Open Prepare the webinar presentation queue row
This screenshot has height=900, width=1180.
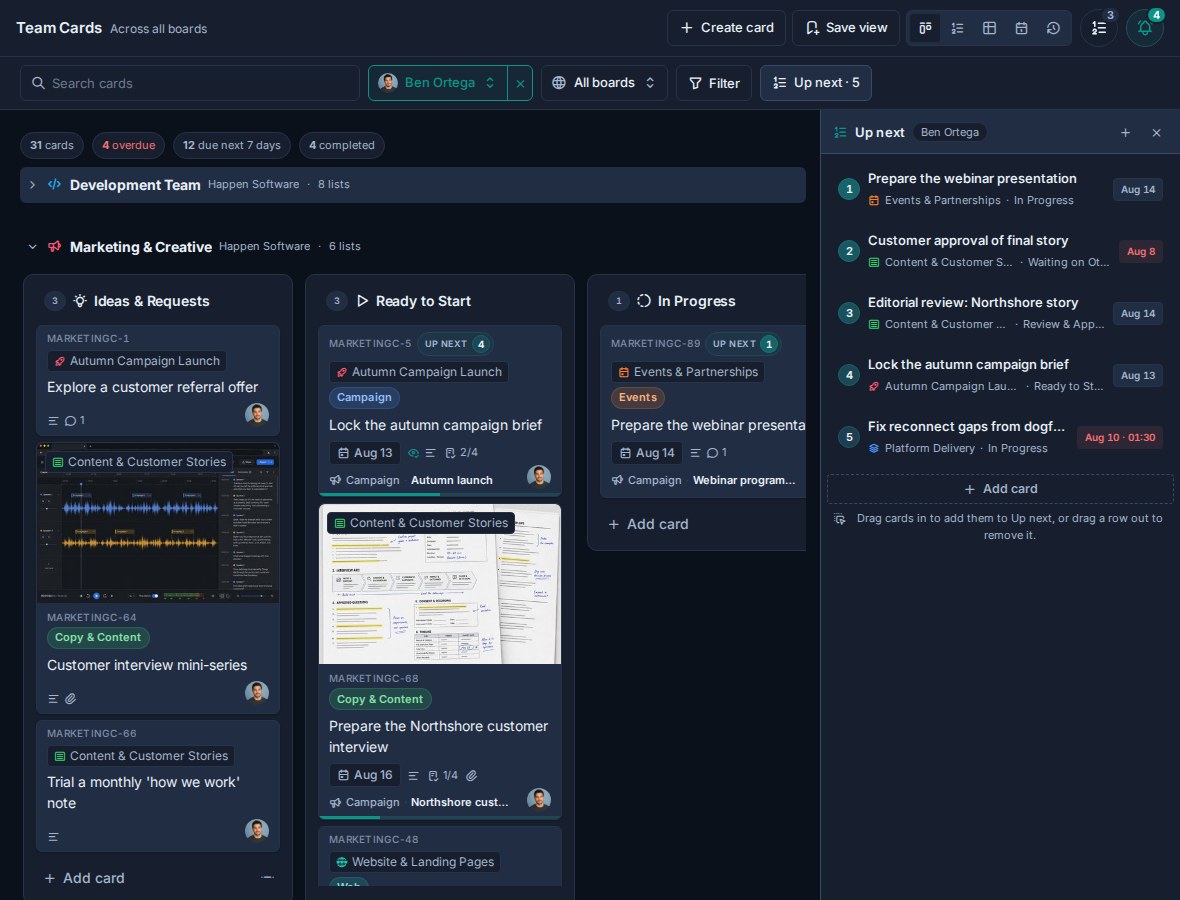coord(1000,189)
